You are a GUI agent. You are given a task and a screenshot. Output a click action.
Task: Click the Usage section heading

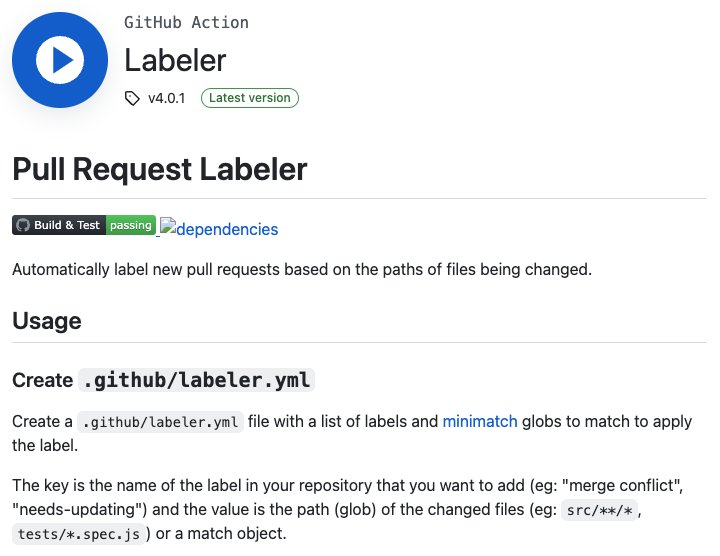(x=47, y=320)
